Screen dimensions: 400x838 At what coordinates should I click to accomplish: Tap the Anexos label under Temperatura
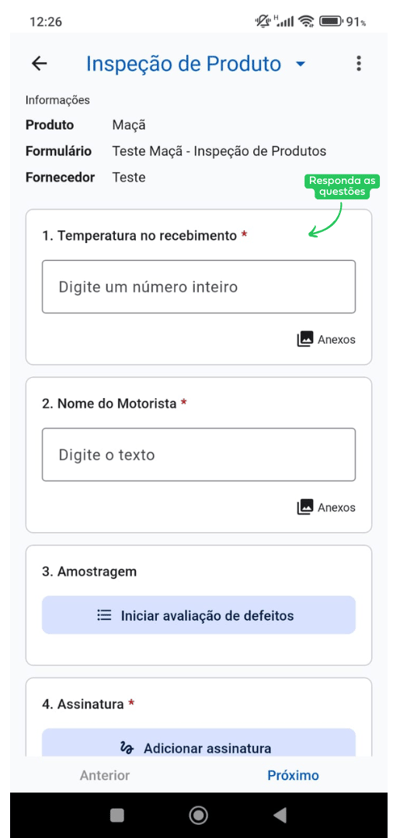(x=336, y=339)
